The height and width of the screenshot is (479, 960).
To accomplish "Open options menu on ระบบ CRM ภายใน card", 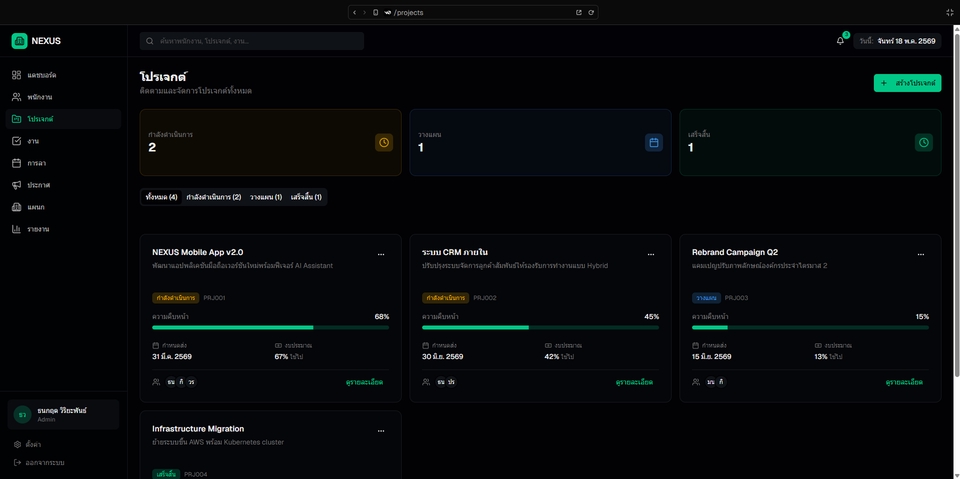I will pyautogui.click(x=651, y=254).
